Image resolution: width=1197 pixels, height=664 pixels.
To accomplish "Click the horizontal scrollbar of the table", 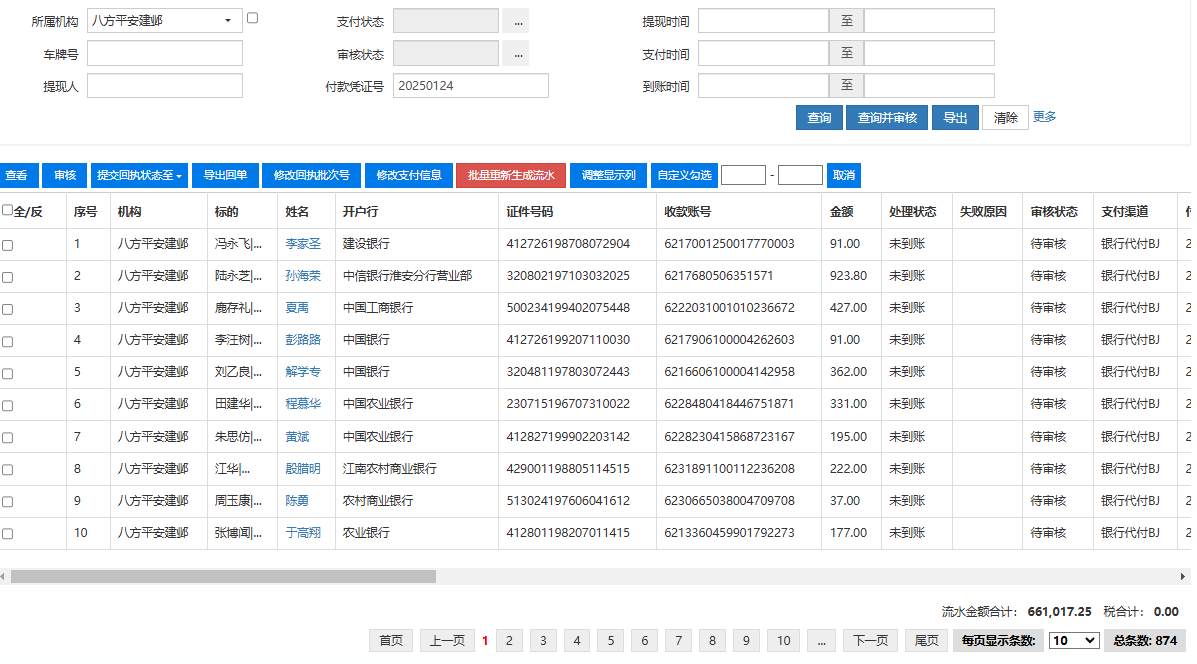I will [x=223, y=577].
